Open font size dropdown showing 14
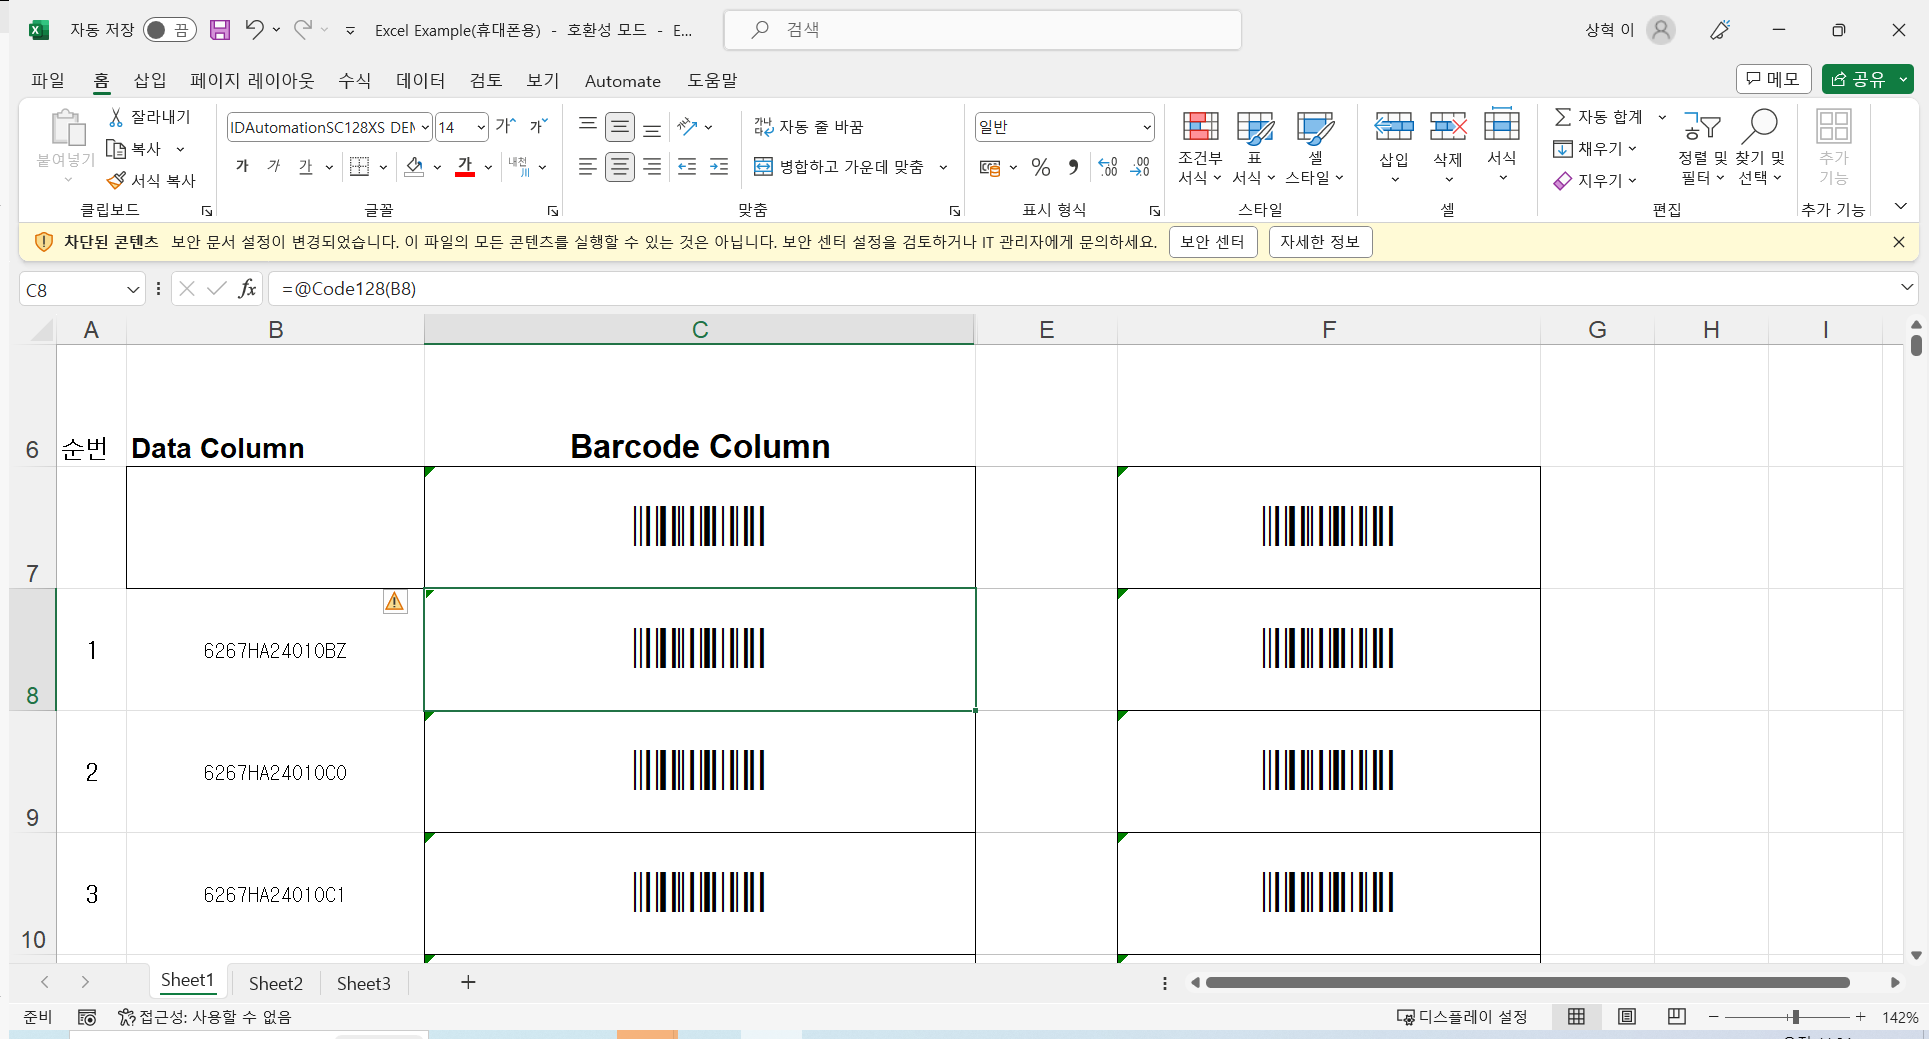 pyautogui.click(x=481, y=127)
